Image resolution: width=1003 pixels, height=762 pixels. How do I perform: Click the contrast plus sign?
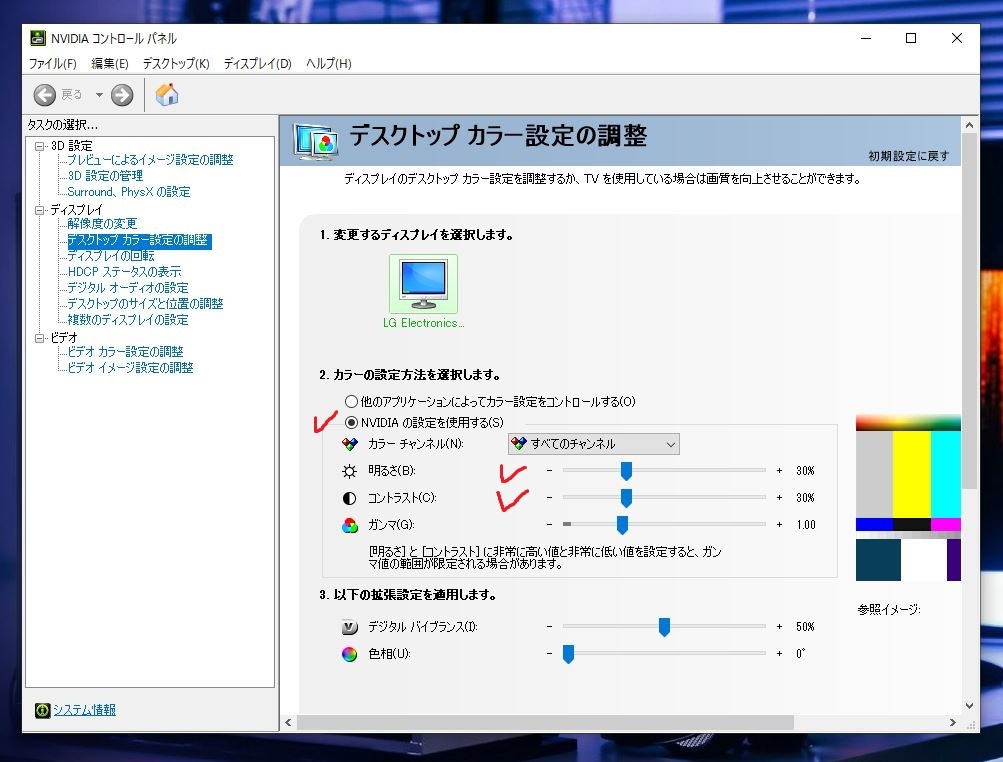779,498
